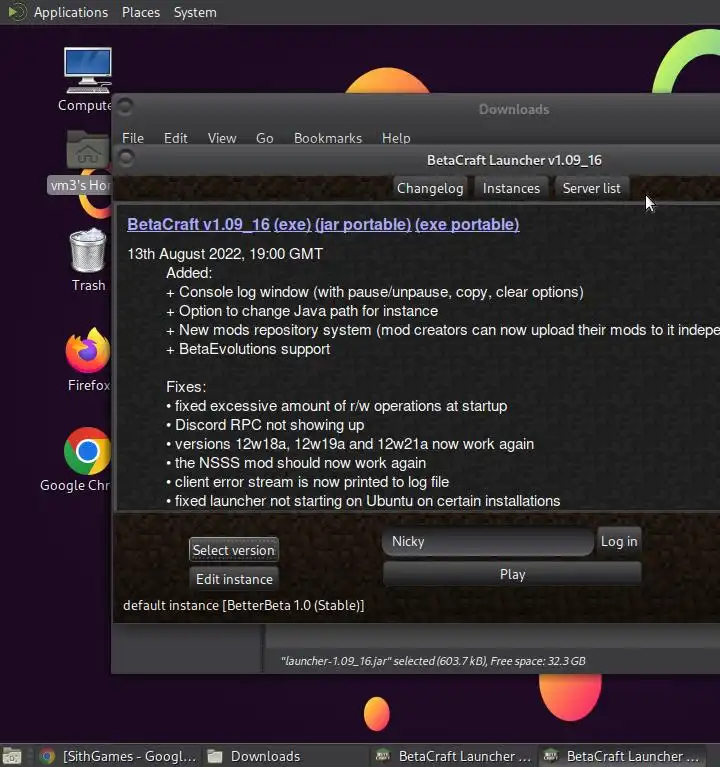Click the Select version button

(234, 550)
